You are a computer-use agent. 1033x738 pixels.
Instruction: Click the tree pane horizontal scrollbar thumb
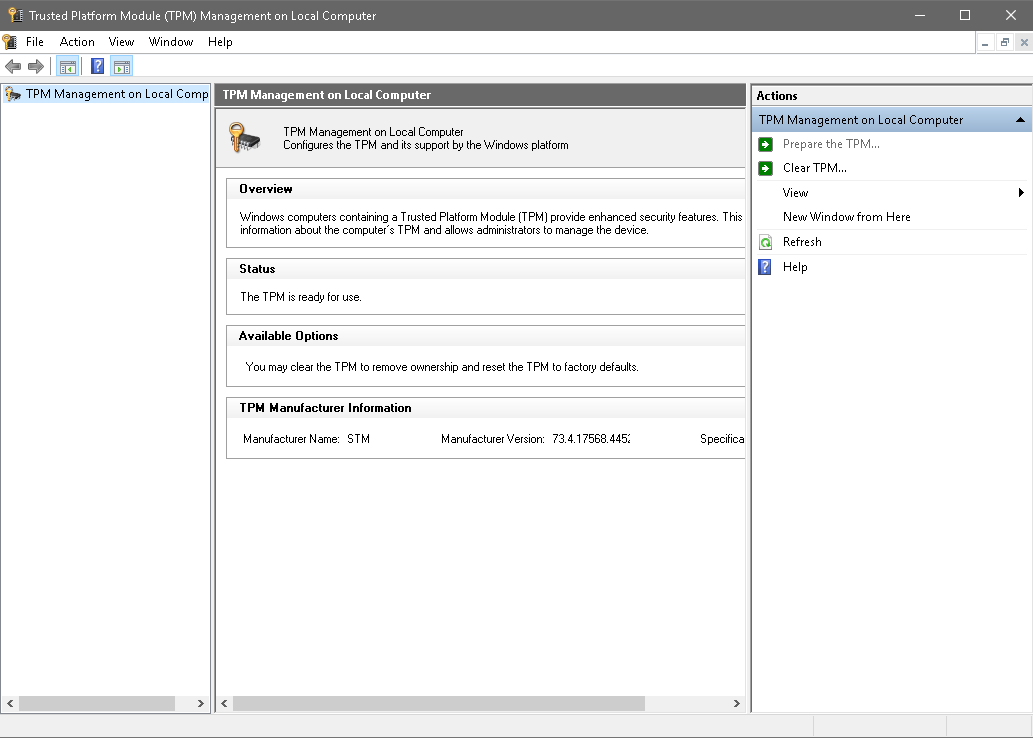97,704
